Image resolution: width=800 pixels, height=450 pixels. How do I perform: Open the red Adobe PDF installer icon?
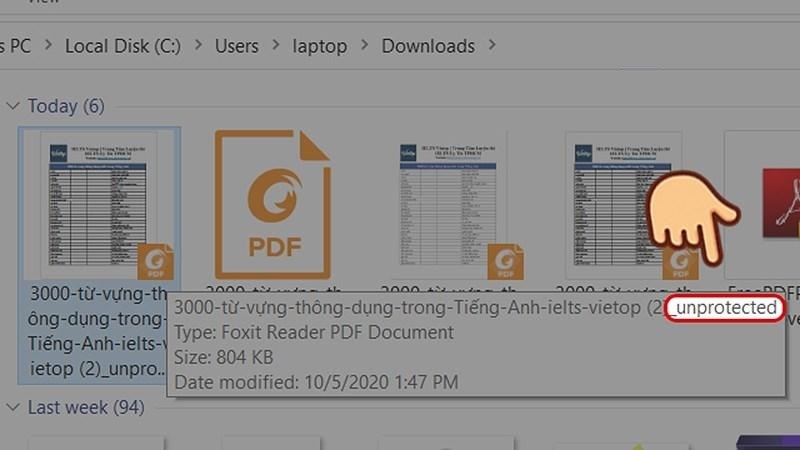781,203
